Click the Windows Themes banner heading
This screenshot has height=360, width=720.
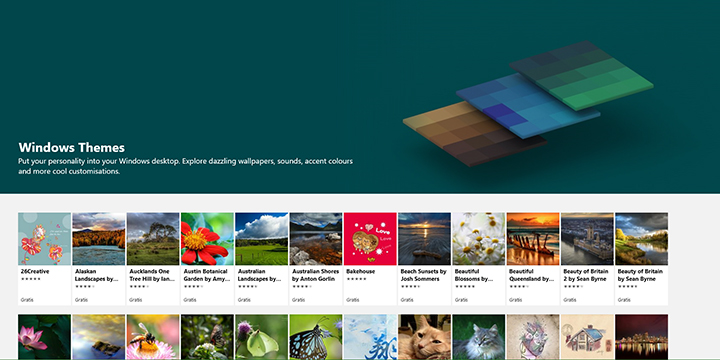[x=72, y=147]
